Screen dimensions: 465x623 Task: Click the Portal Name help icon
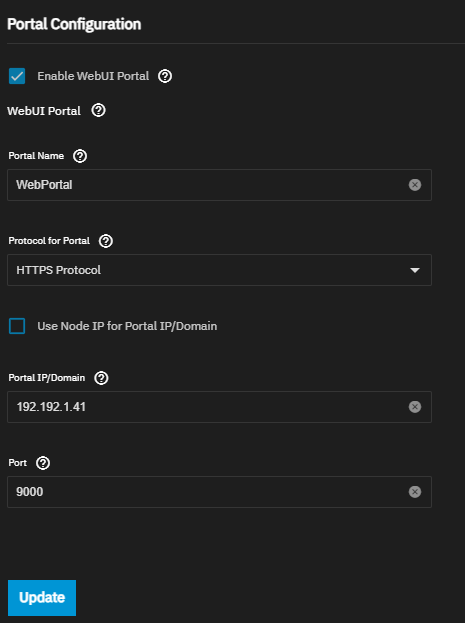(x=80, y=156)
